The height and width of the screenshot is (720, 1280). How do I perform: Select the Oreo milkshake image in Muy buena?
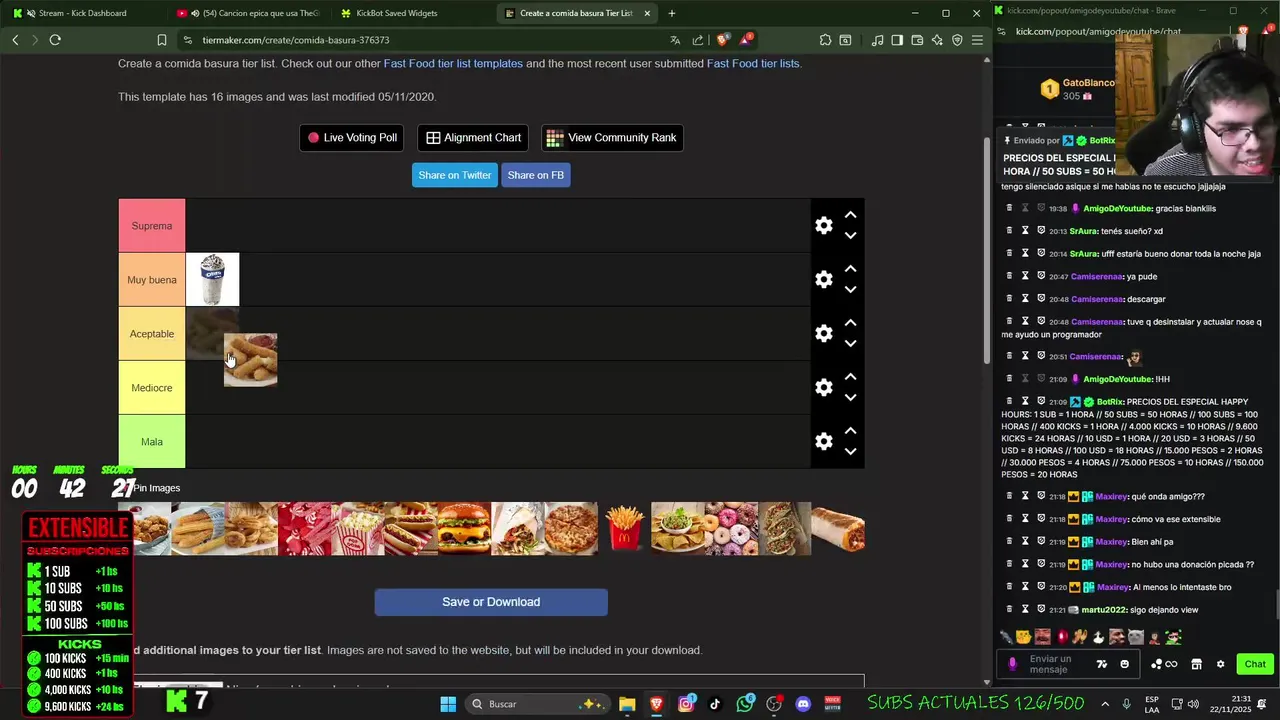click(213, 280)
